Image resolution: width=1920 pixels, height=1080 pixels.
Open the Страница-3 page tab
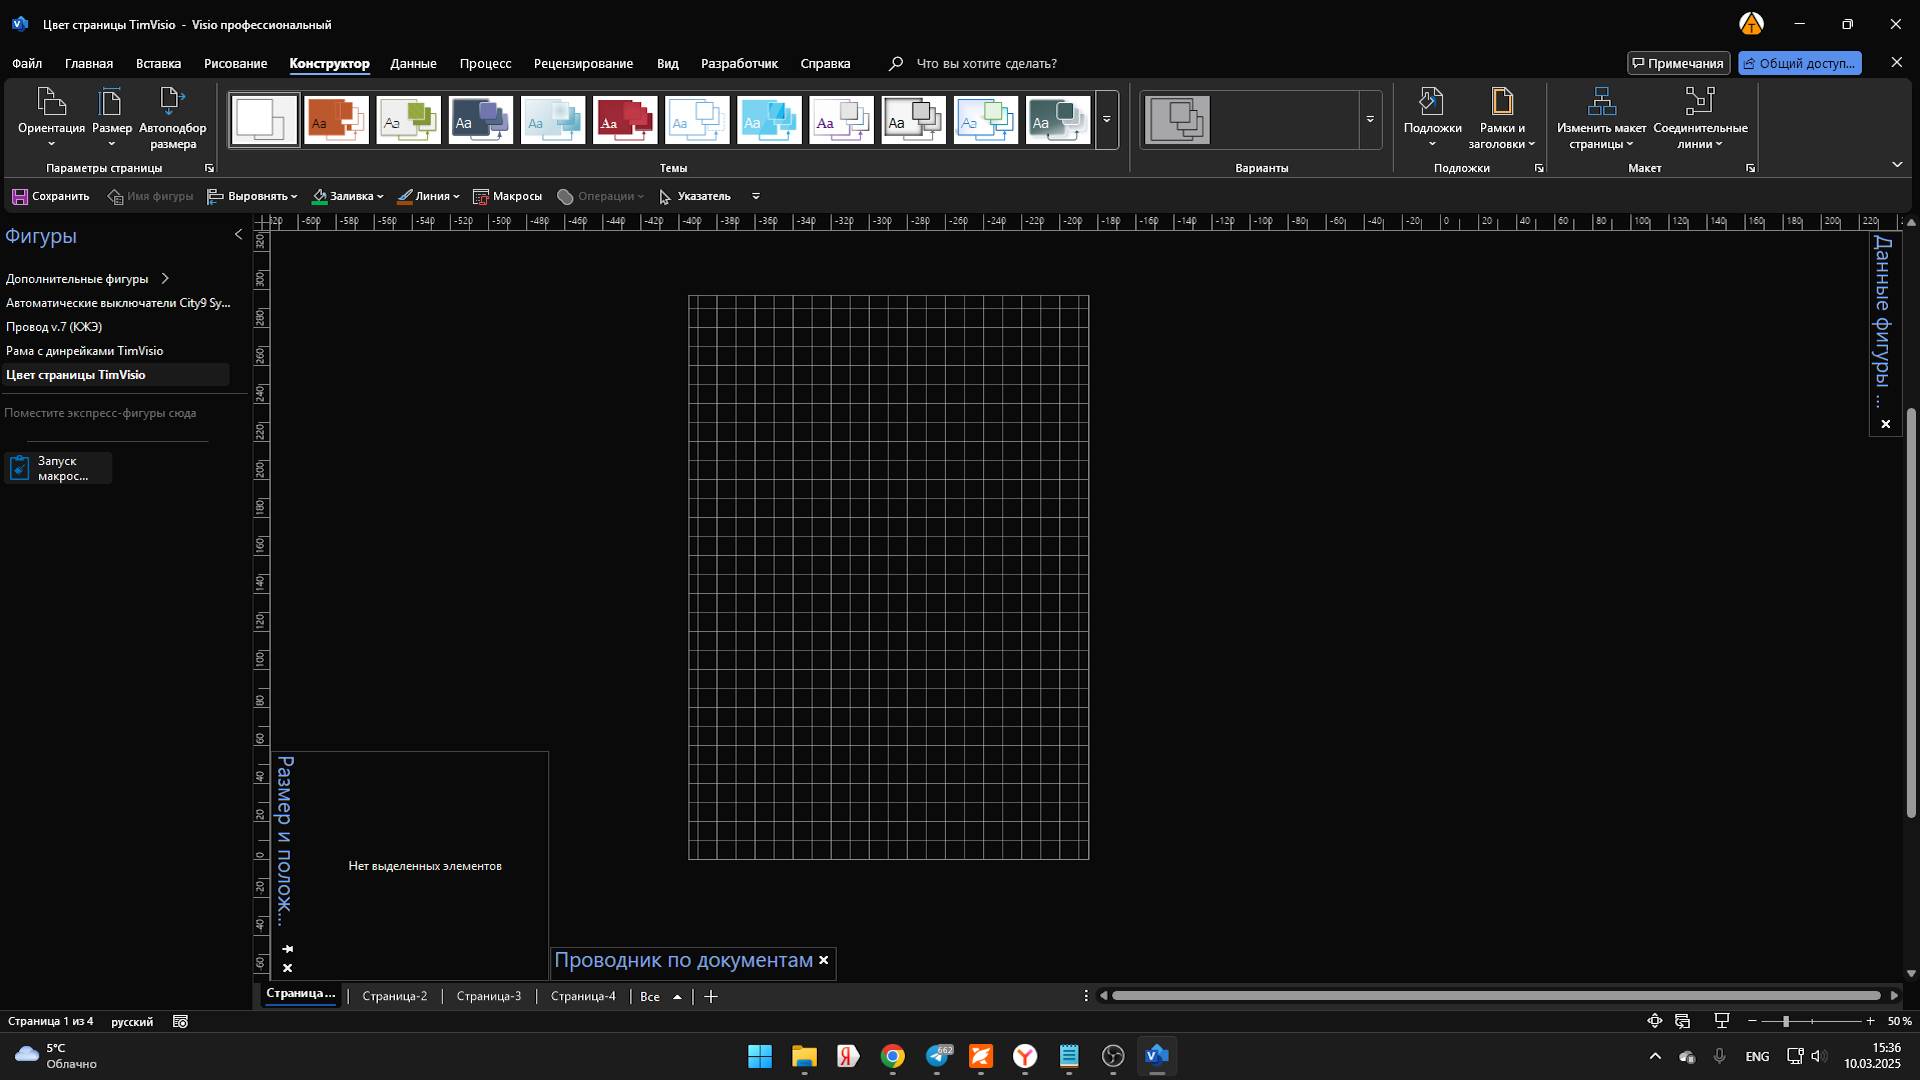click(x=488, y=996)
